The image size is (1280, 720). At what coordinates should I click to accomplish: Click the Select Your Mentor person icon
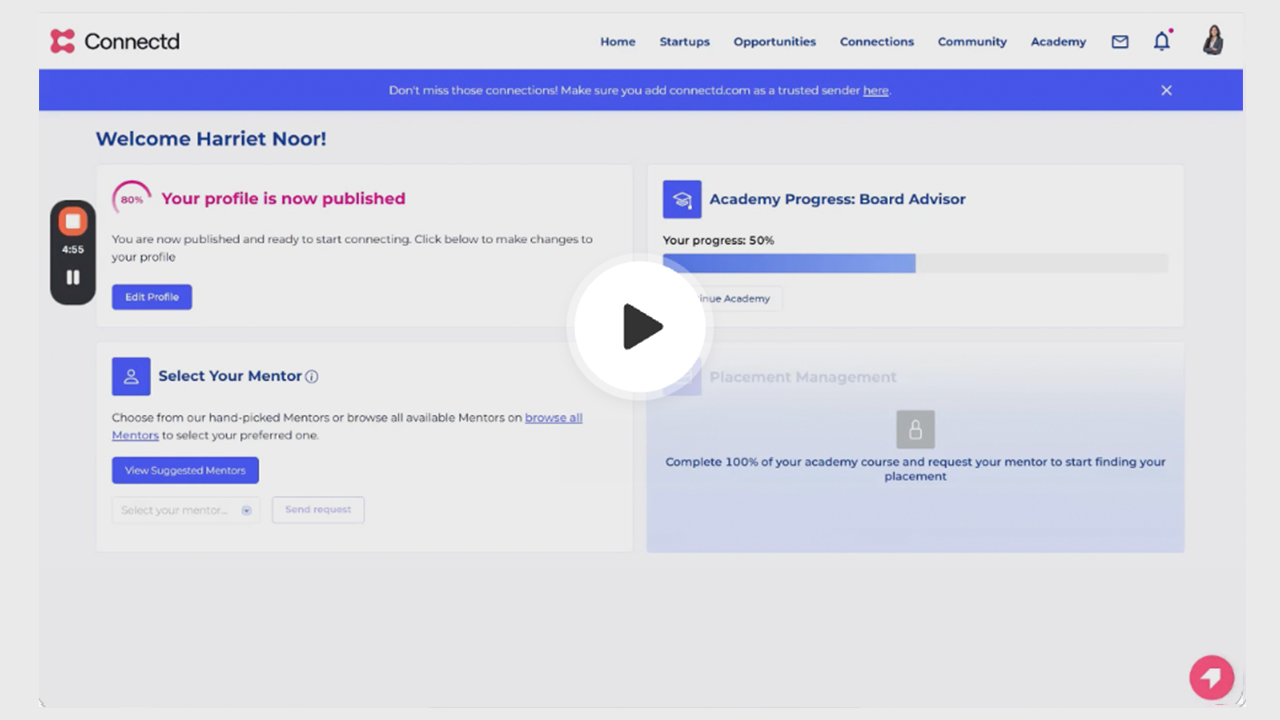[131, 377]
